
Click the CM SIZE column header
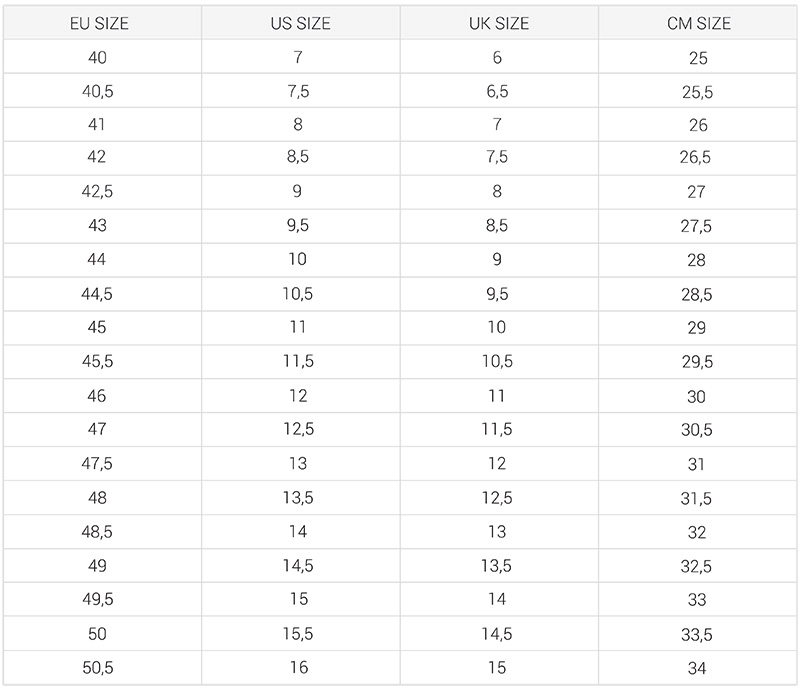click(x=698, y=23)
